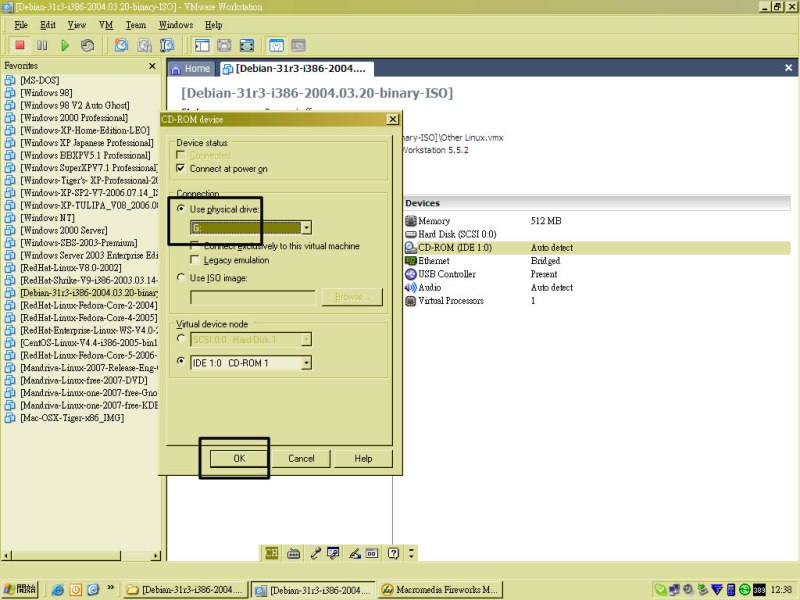
Task: Select Use ISO image radio button
Action: [x=181, y=278]
